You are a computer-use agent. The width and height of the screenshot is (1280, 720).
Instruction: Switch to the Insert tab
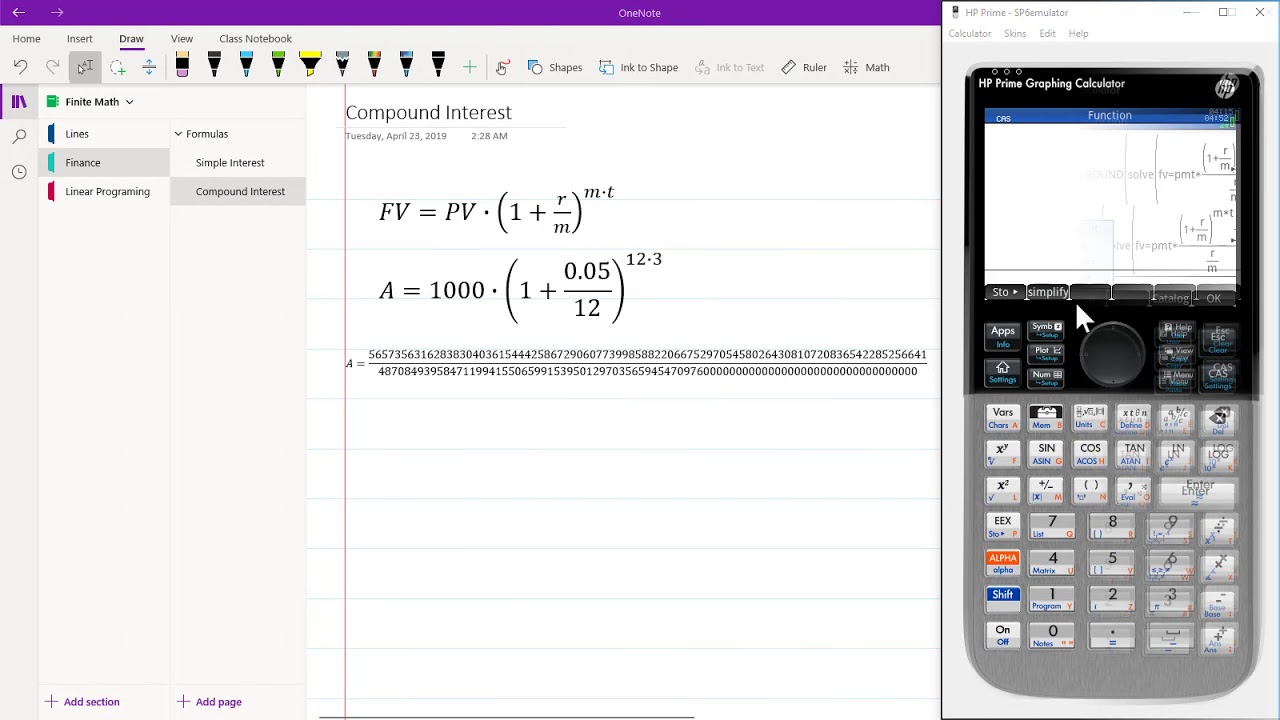[80, 39]
